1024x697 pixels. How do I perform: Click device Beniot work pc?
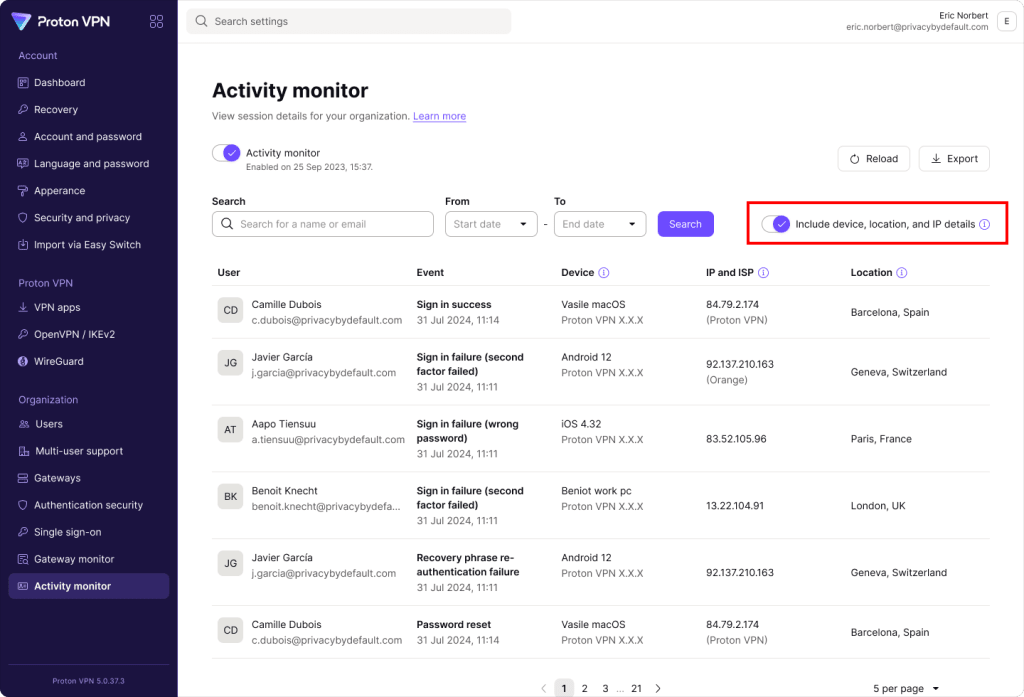[x=596, y=491]
